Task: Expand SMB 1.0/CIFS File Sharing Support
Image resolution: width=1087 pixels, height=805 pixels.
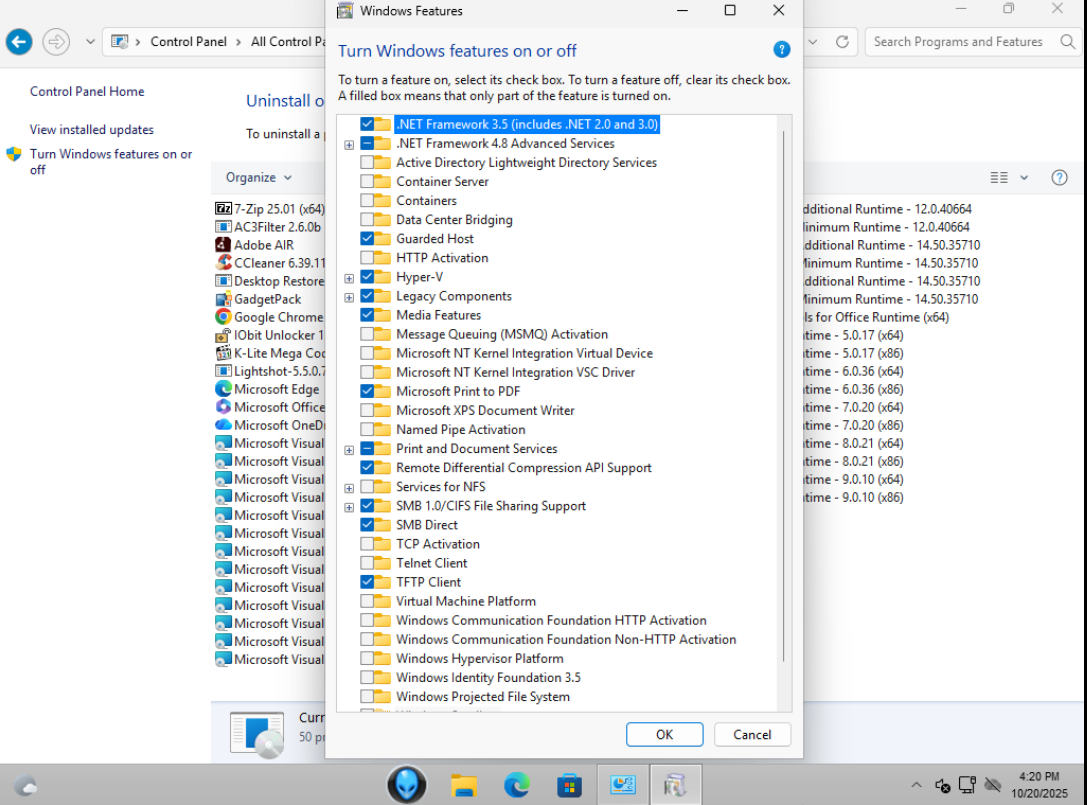Action: tap(349, 508)
